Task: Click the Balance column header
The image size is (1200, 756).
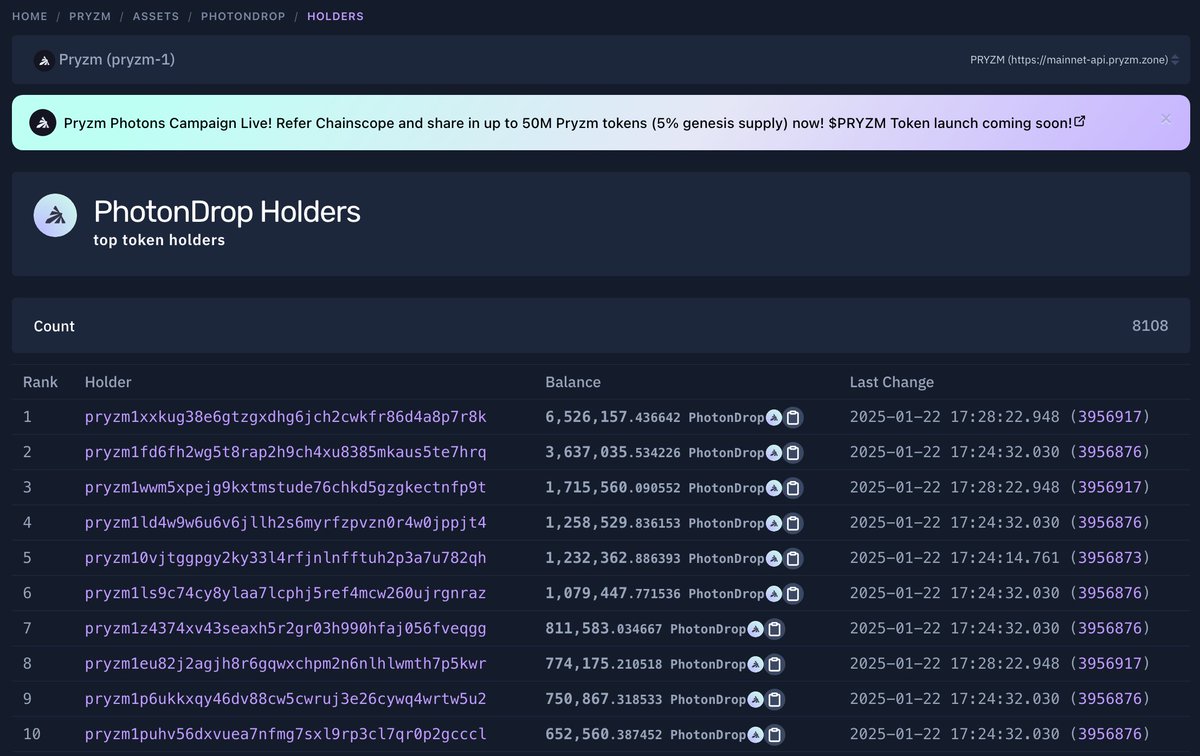Action: [x=573, y=382]
